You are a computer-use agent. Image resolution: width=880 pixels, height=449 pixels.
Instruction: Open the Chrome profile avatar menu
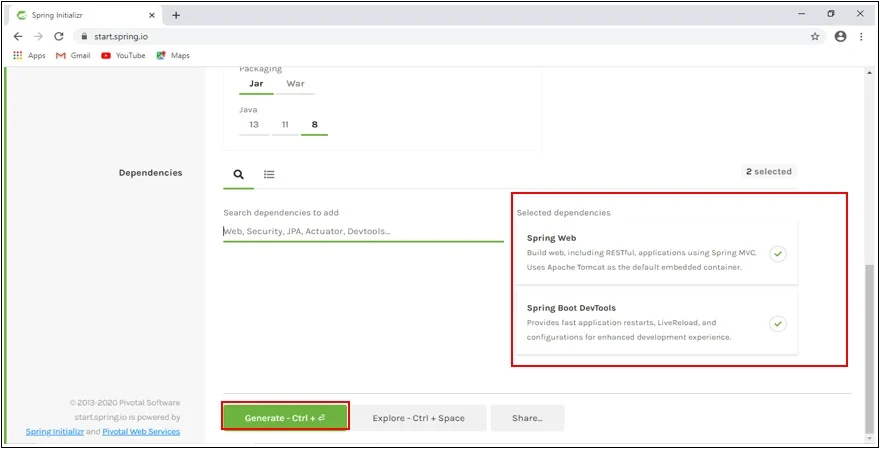(840, 36)
